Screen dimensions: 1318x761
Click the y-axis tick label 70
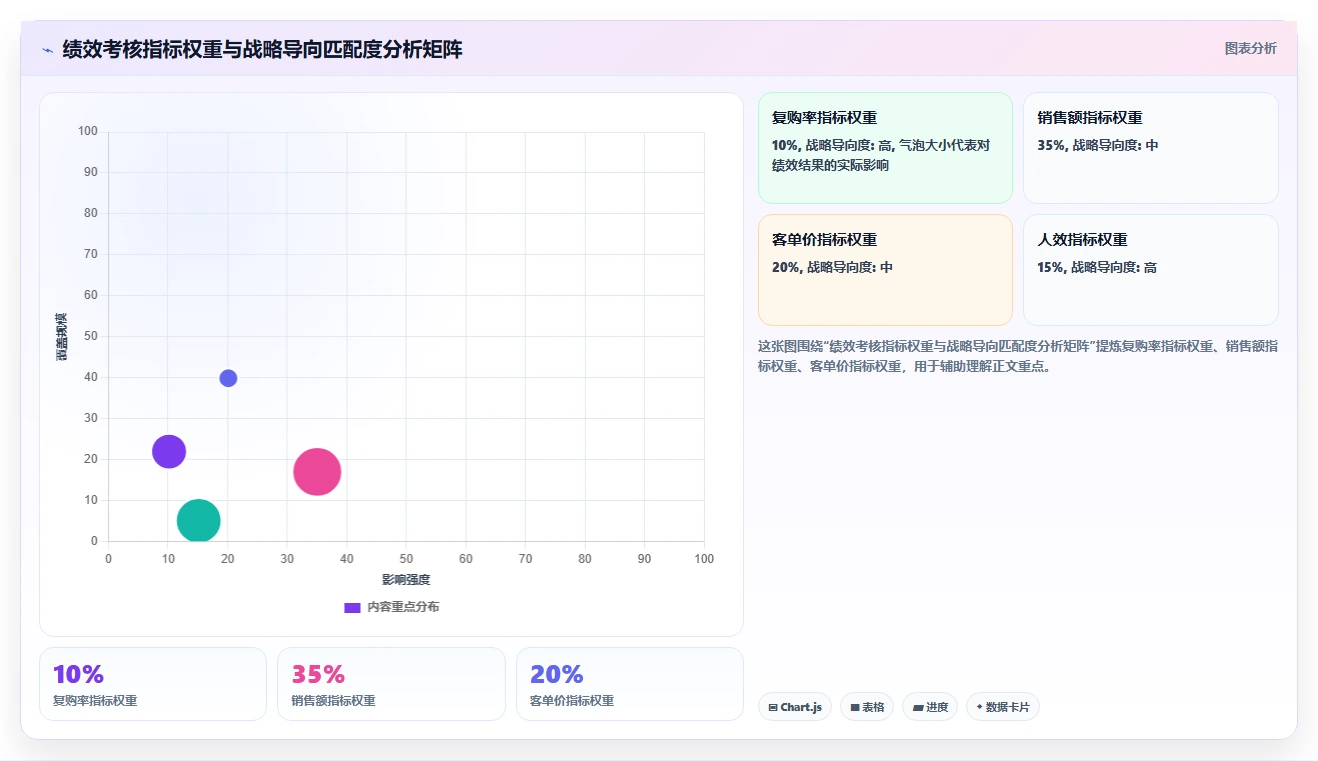click(x=91, y=254)
